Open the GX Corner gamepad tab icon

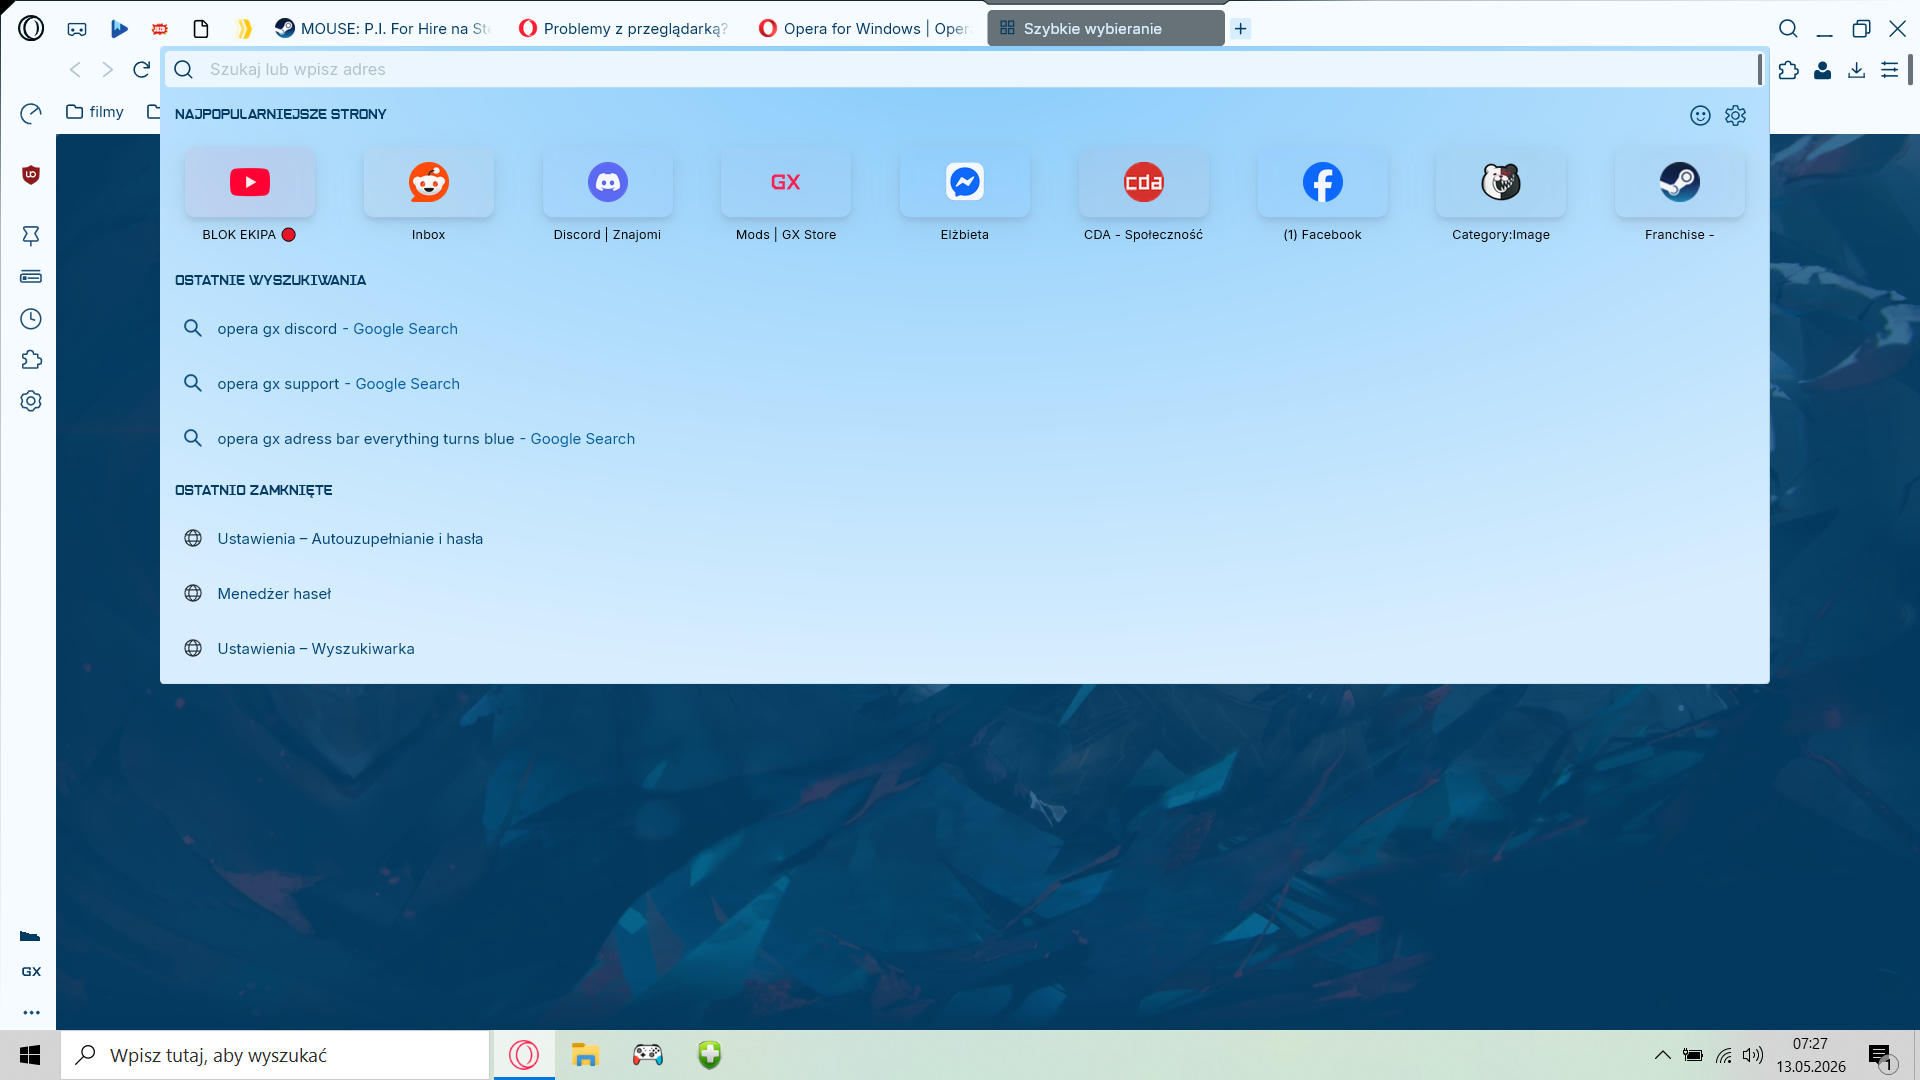coord(77,29)
